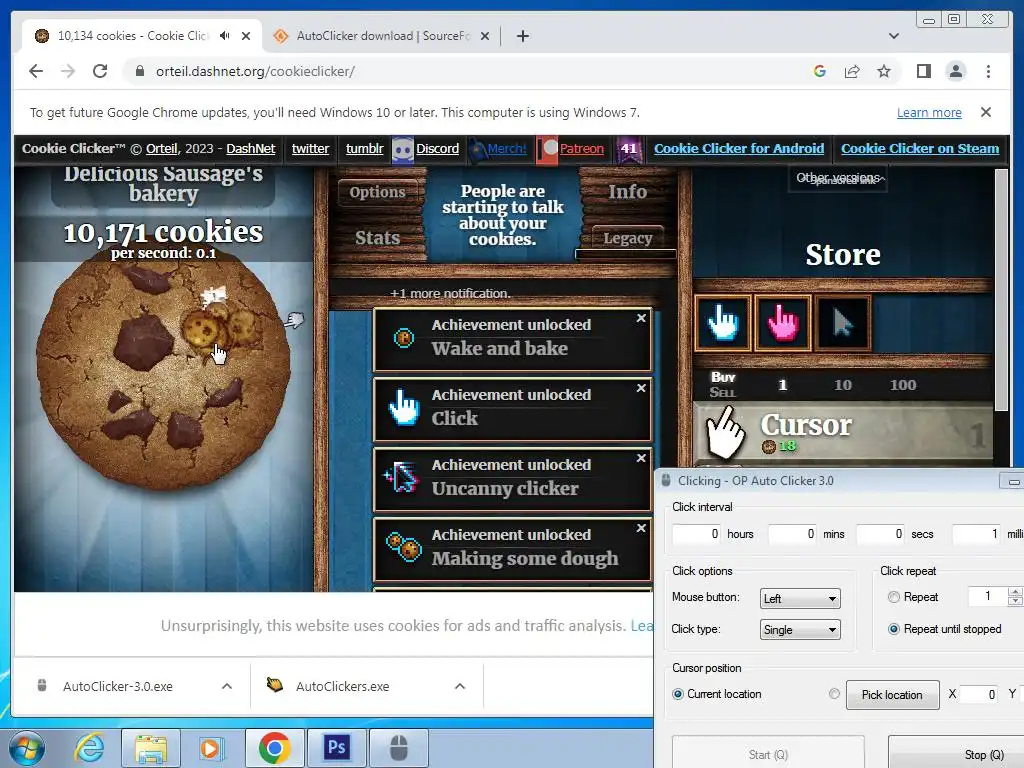Open the Click type dropdown set to Single
1024x768 pixels.
(799, 630)
